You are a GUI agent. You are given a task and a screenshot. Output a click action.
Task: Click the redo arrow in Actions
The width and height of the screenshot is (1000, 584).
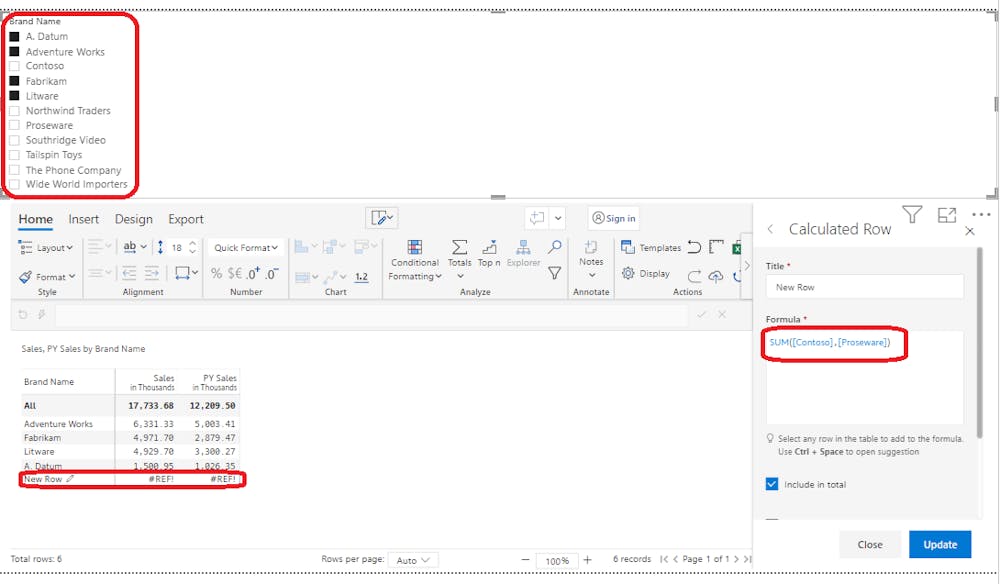click(x=695, y=276)
